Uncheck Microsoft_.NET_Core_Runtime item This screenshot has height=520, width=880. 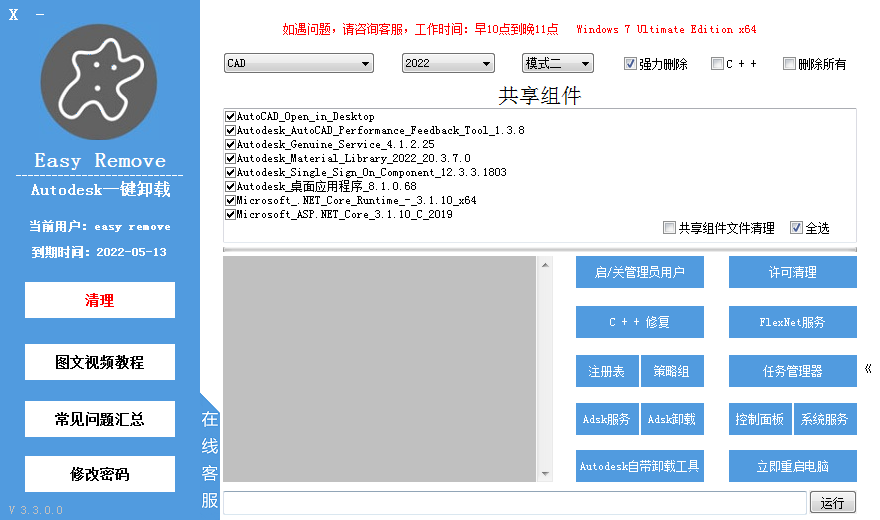[230, 200]
